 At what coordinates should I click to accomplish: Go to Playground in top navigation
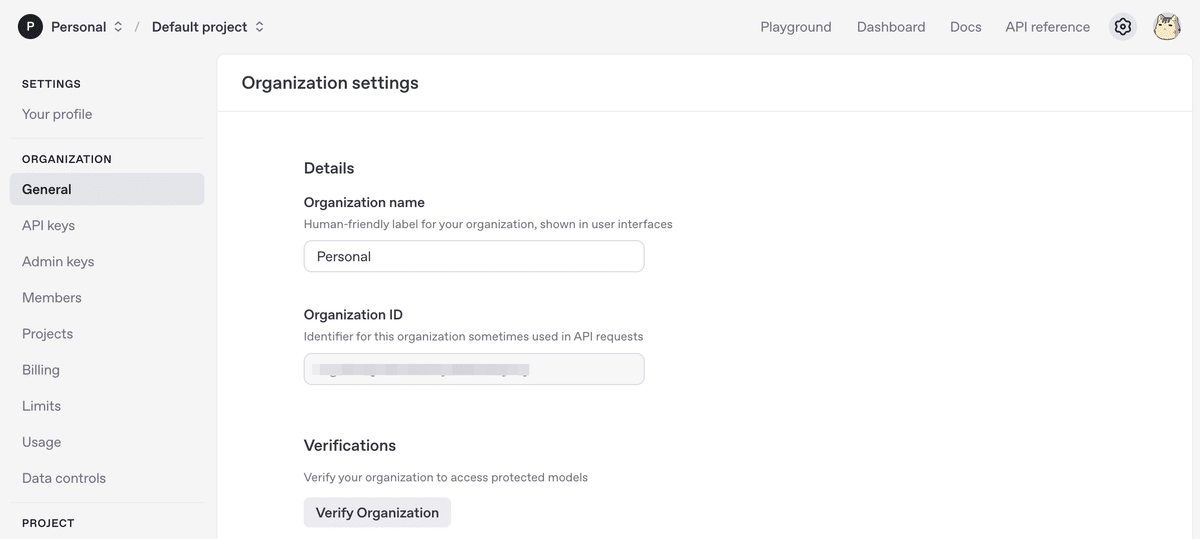click(x=795, y=27)
